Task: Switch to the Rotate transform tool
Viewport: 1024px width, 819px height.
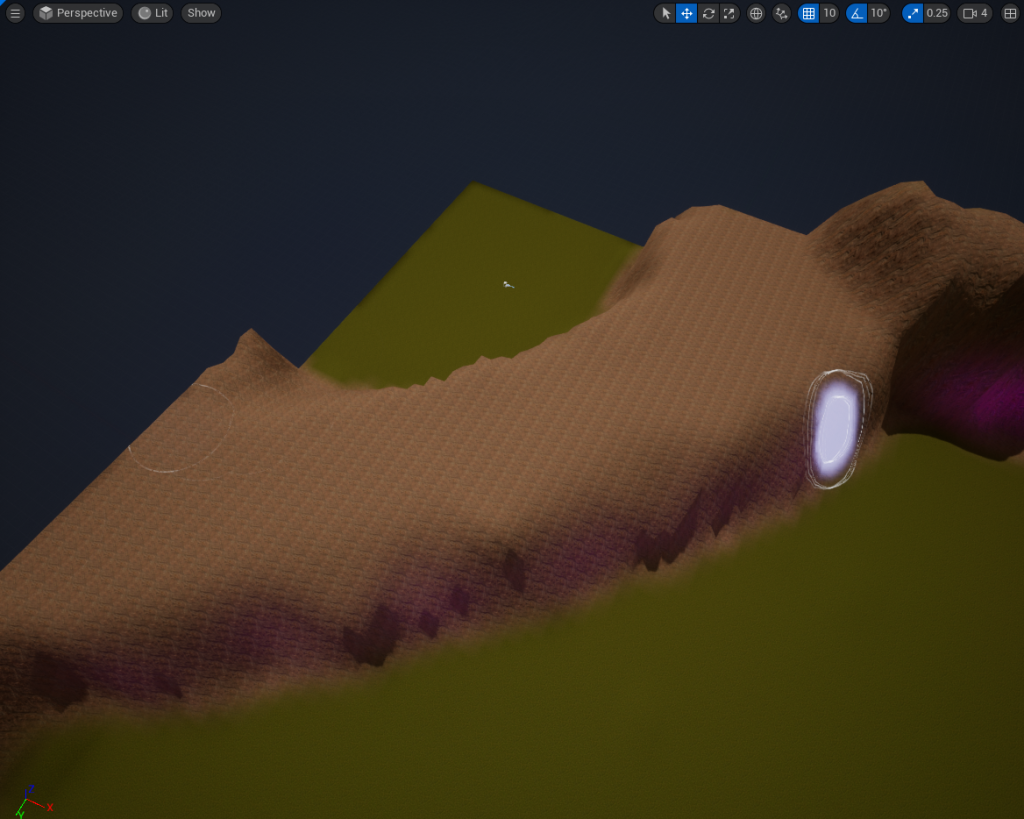Action: (x=708, y=13)
